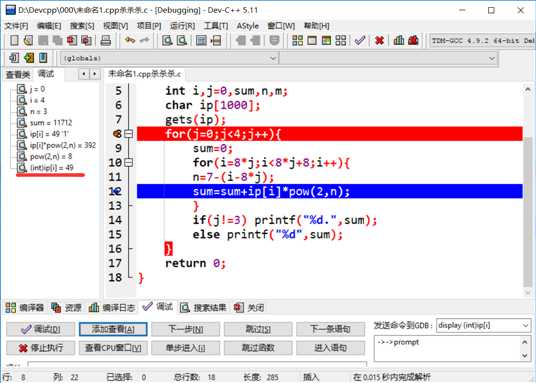Click the Open file toolbar icon
The image size is (536, 383).
(28, 41)
